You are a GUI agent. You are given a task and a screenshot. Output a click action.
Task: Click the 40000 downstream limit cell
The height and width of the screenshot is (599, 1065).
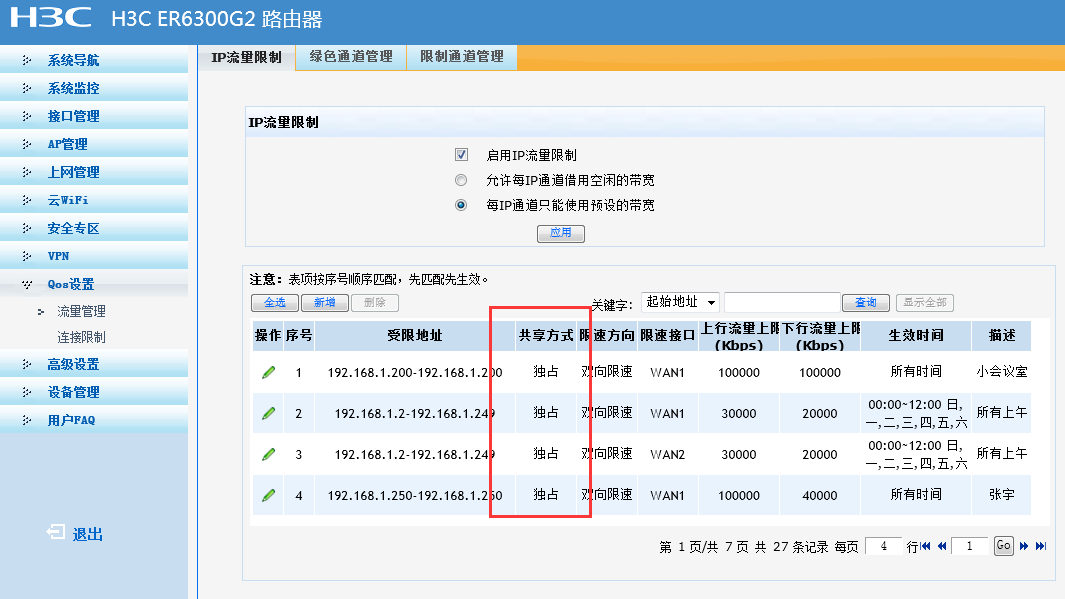click(820, 496)
